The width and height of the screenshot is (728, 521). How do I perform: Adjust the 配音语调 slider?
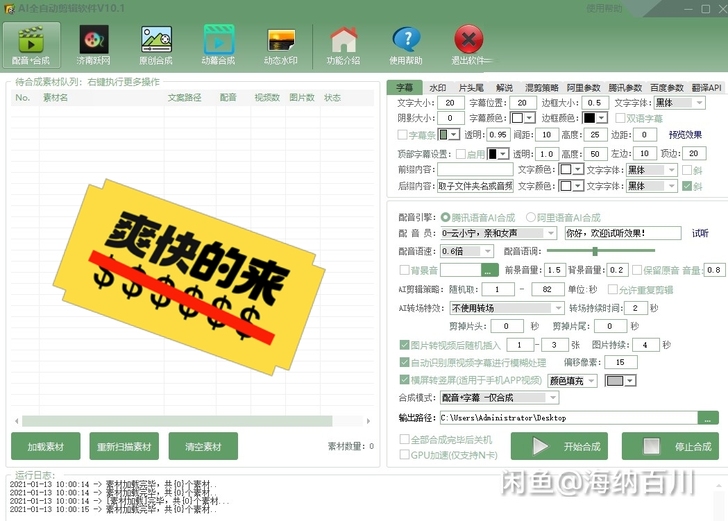pos(595,251)
